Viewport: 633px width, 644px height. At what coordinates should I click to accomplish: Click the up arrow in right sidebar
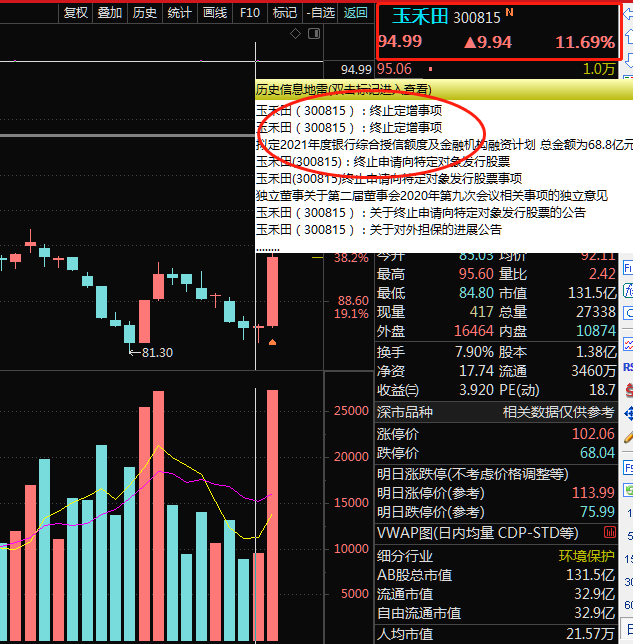pos(629,37)
